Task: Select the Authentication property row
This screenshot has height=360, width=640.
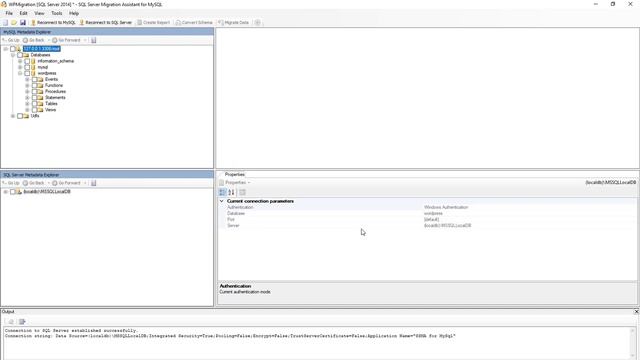Action: click(x=427, y=207)
